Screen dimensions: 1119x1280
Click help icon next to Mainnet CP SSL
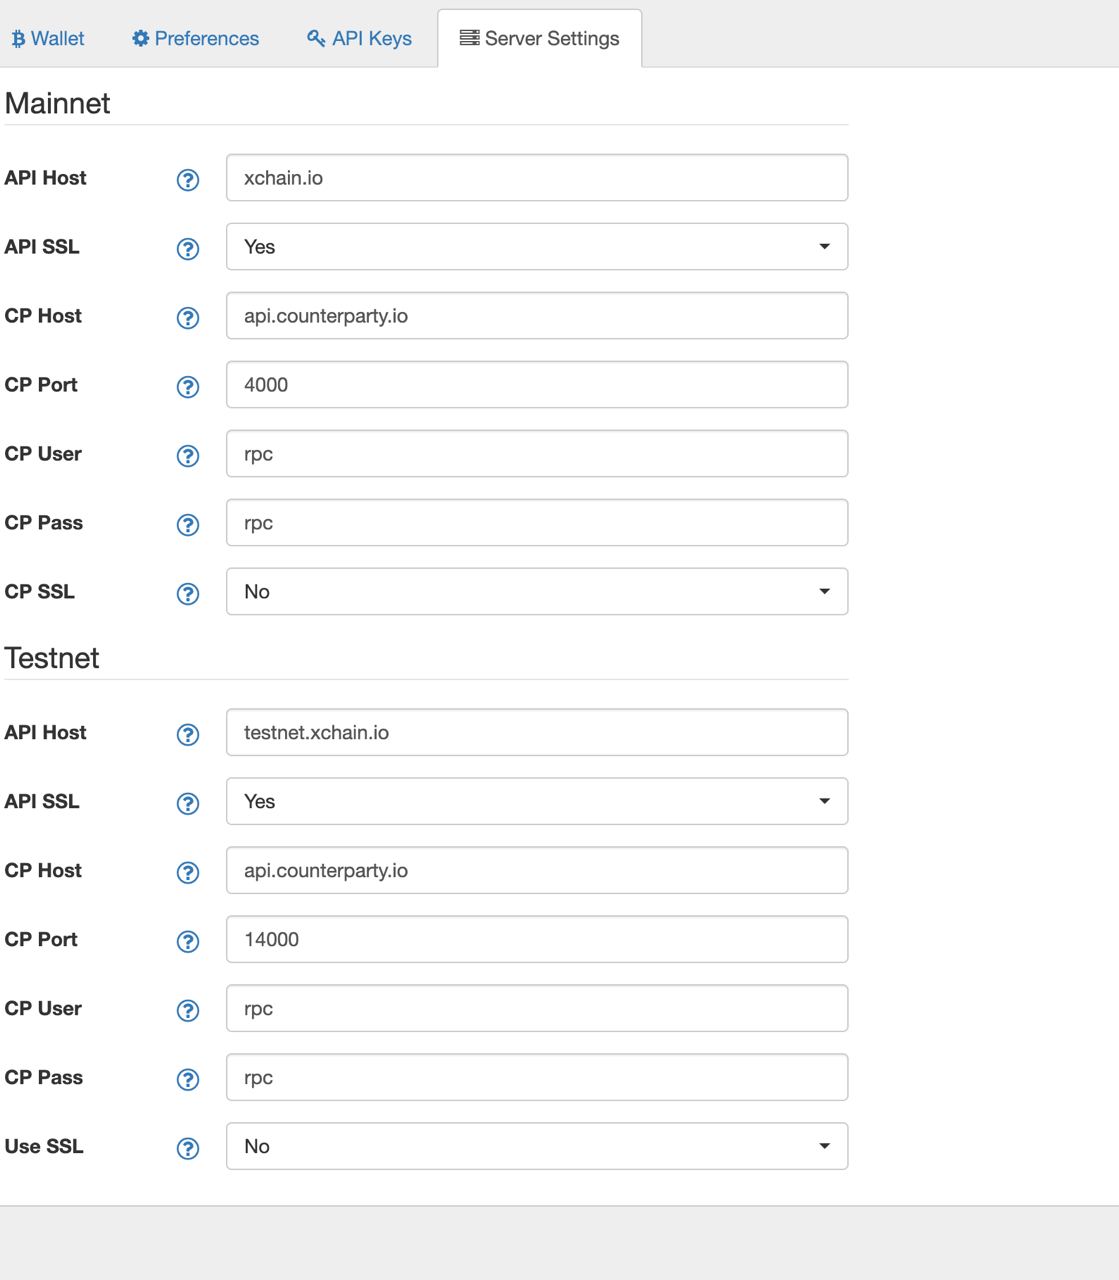(x=188, y=594)
